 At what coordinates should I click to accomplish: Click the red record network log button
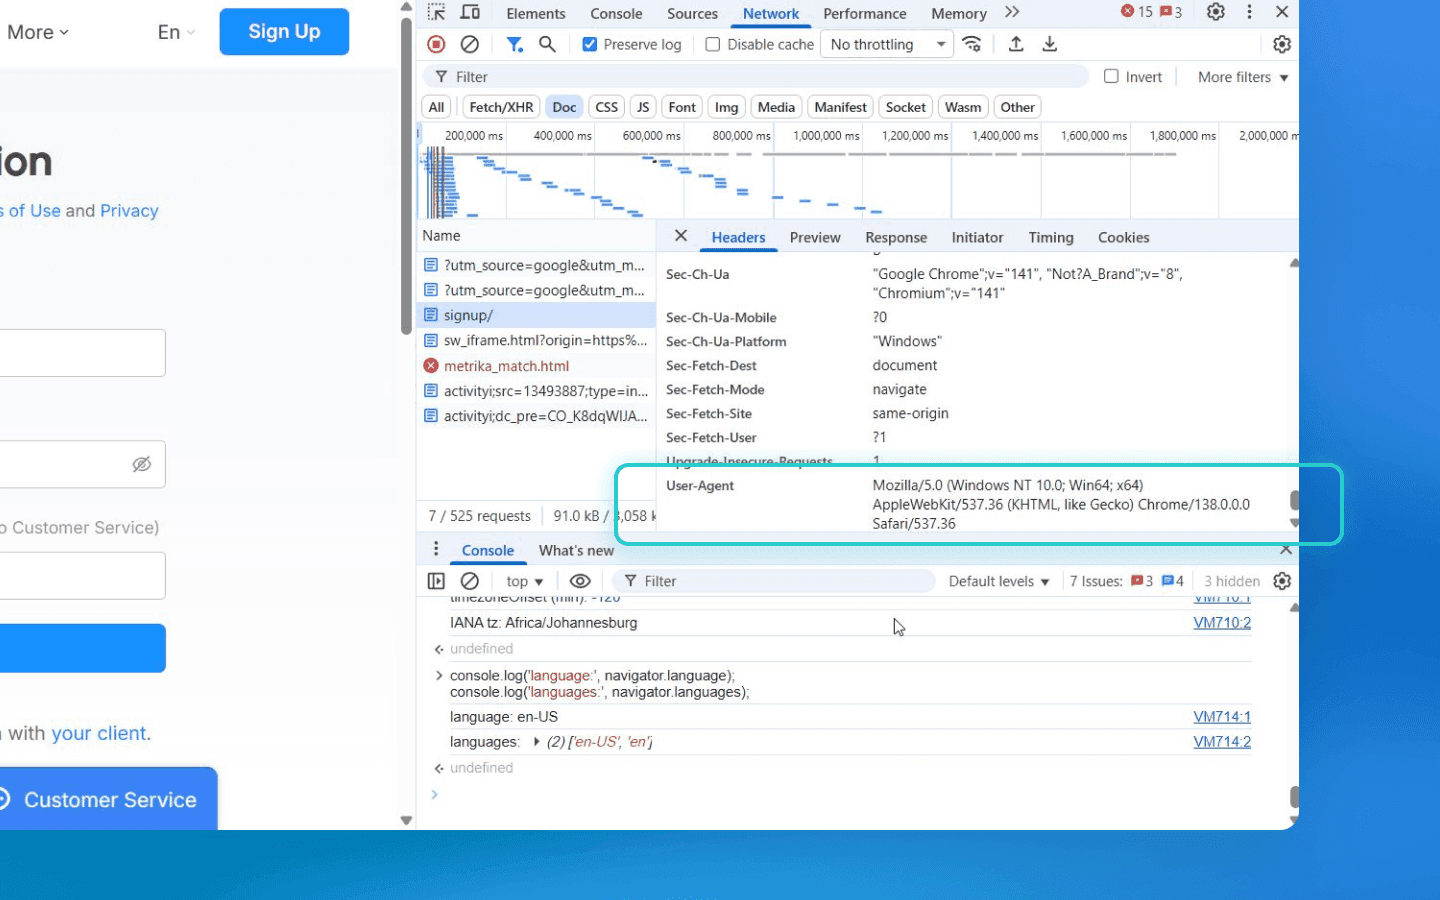point(436,44)
